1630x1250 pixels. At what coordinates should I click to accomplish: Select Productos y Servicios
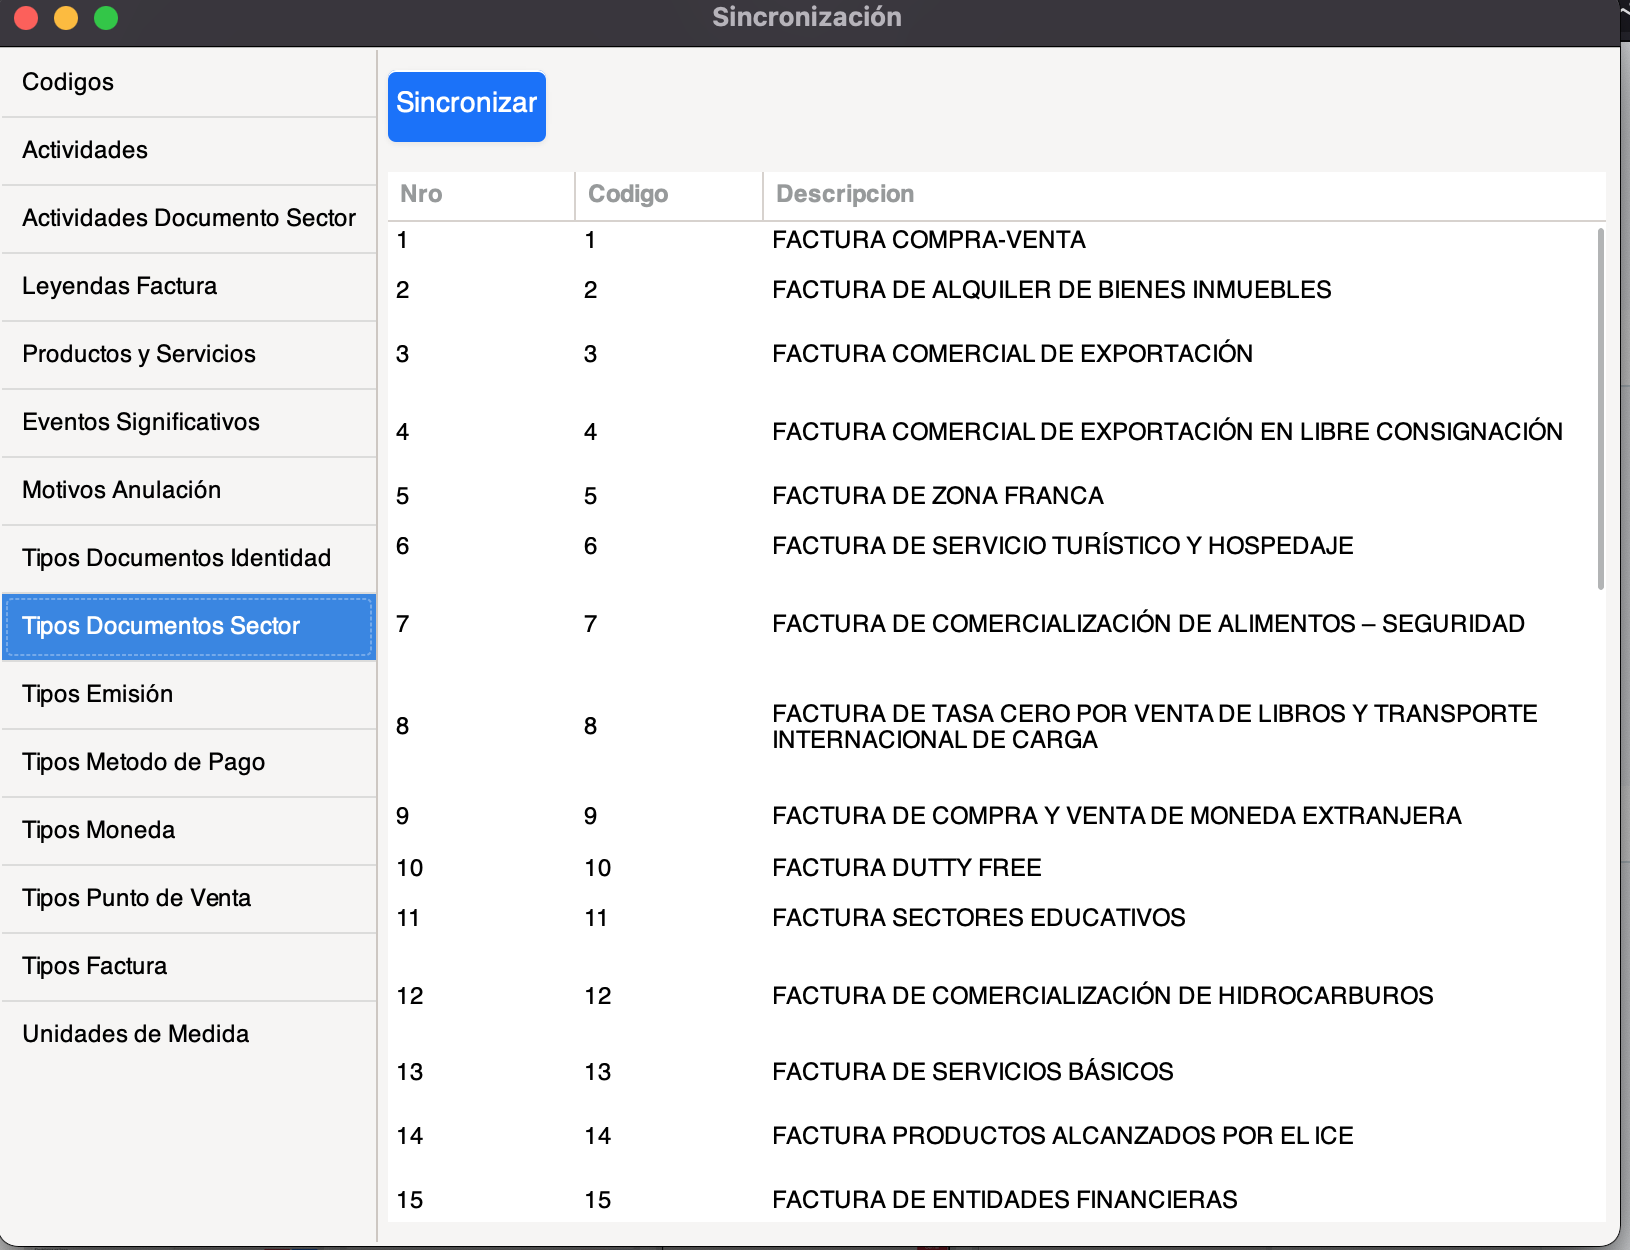(x=139, y=354)
